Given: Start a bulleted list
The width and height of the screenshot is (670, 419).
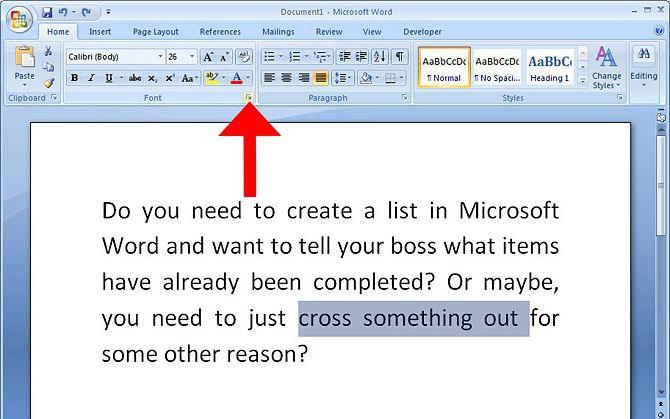Looking at the screenshot, I should (x=270, y=56).
